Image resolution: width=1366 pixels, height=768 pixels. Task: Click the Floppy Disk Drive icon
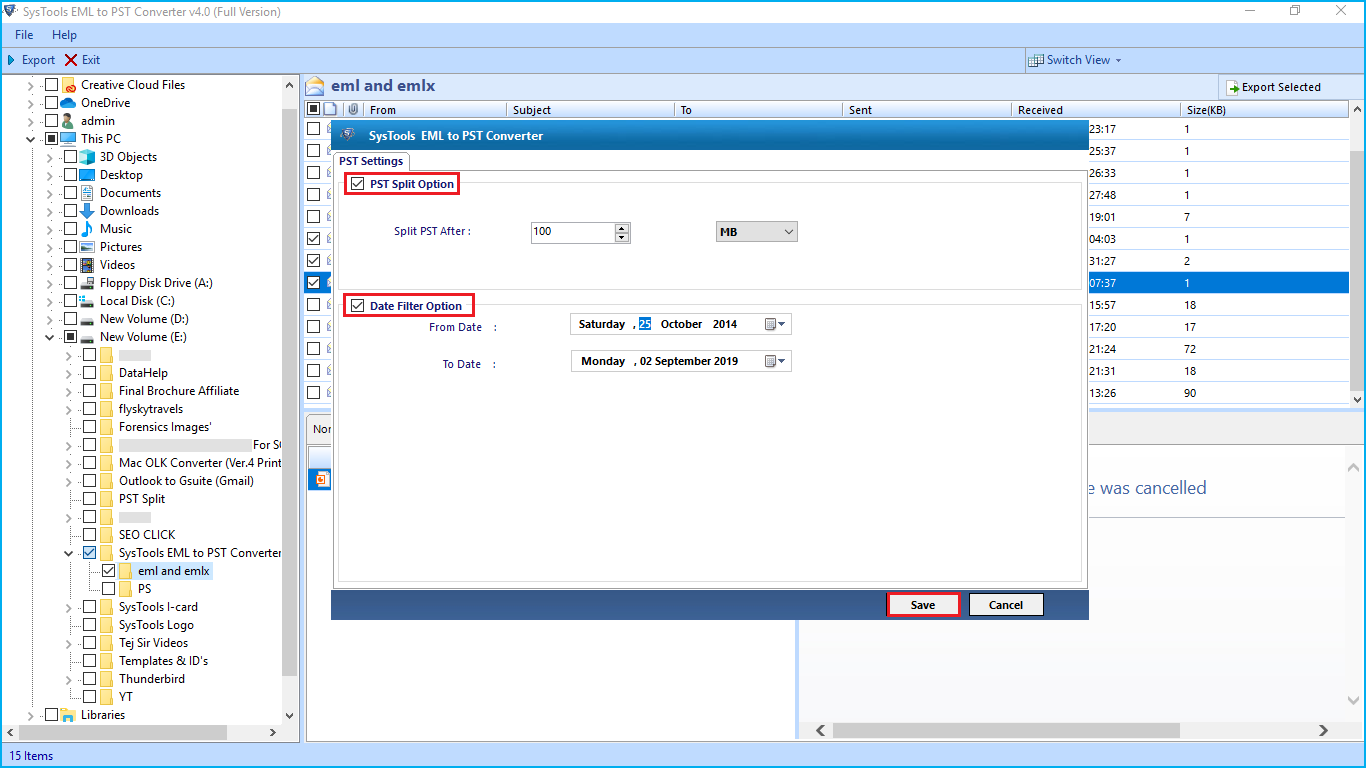[88, 283]
